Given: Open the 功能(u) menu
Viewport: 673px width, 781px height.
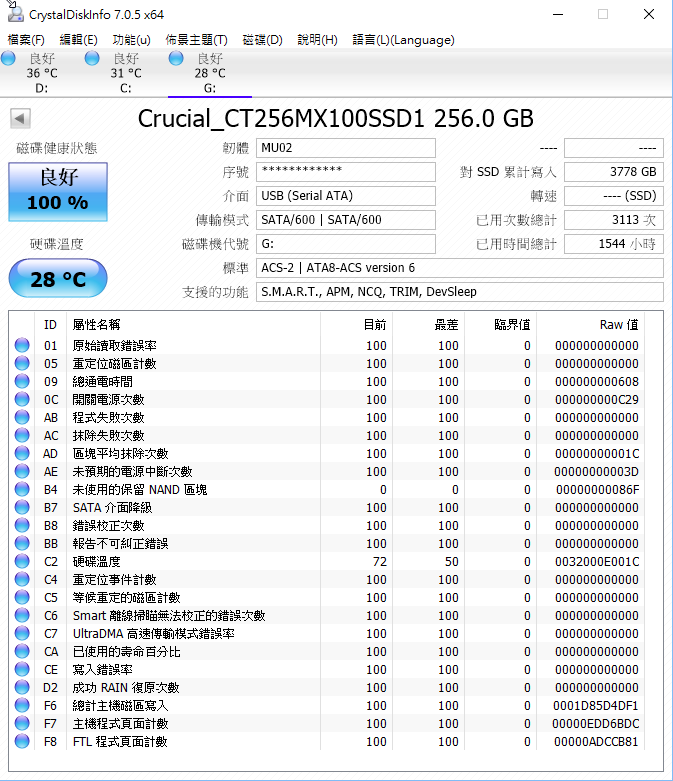Looking at the screenshot, I should (132, 40).
